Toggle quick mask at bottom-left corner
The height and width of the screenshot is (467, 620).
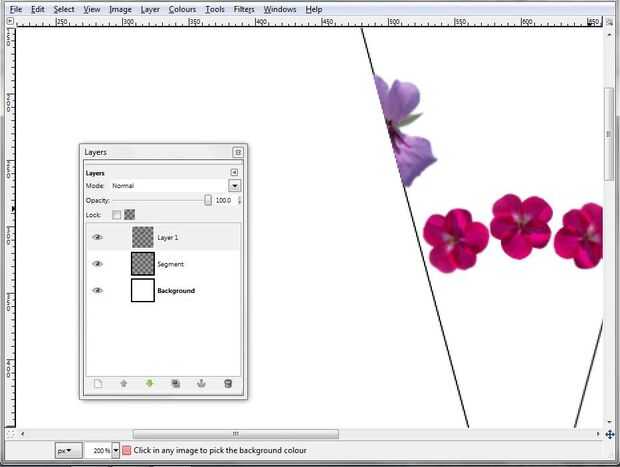[x=10, y=435]
